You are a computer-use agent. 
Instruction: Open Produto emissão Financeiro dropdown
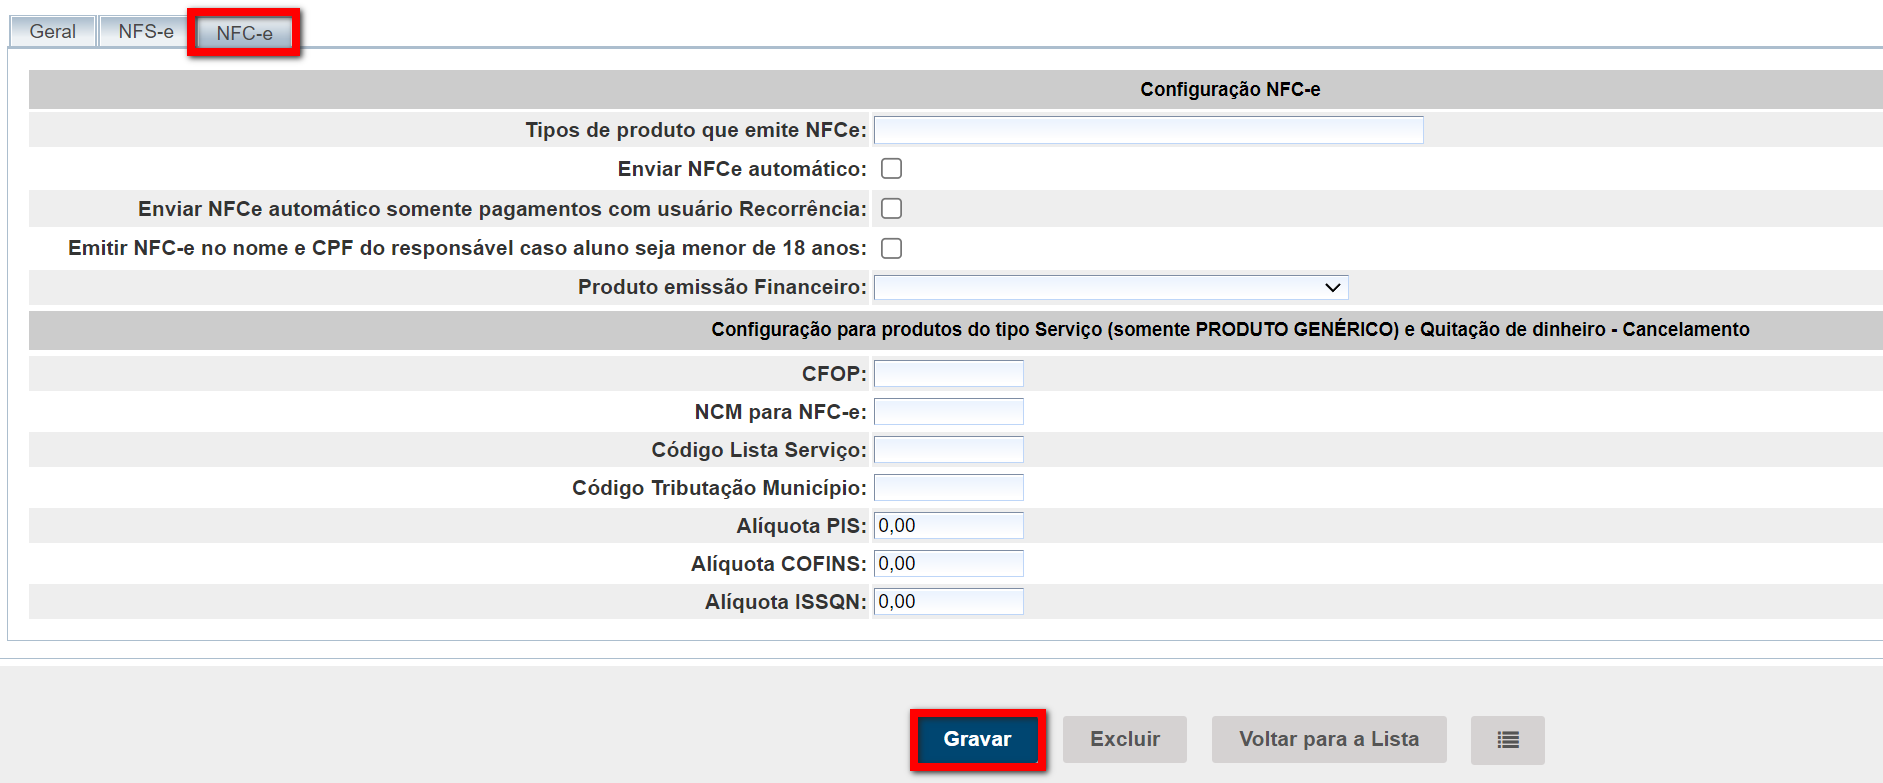pos(1110,288)
